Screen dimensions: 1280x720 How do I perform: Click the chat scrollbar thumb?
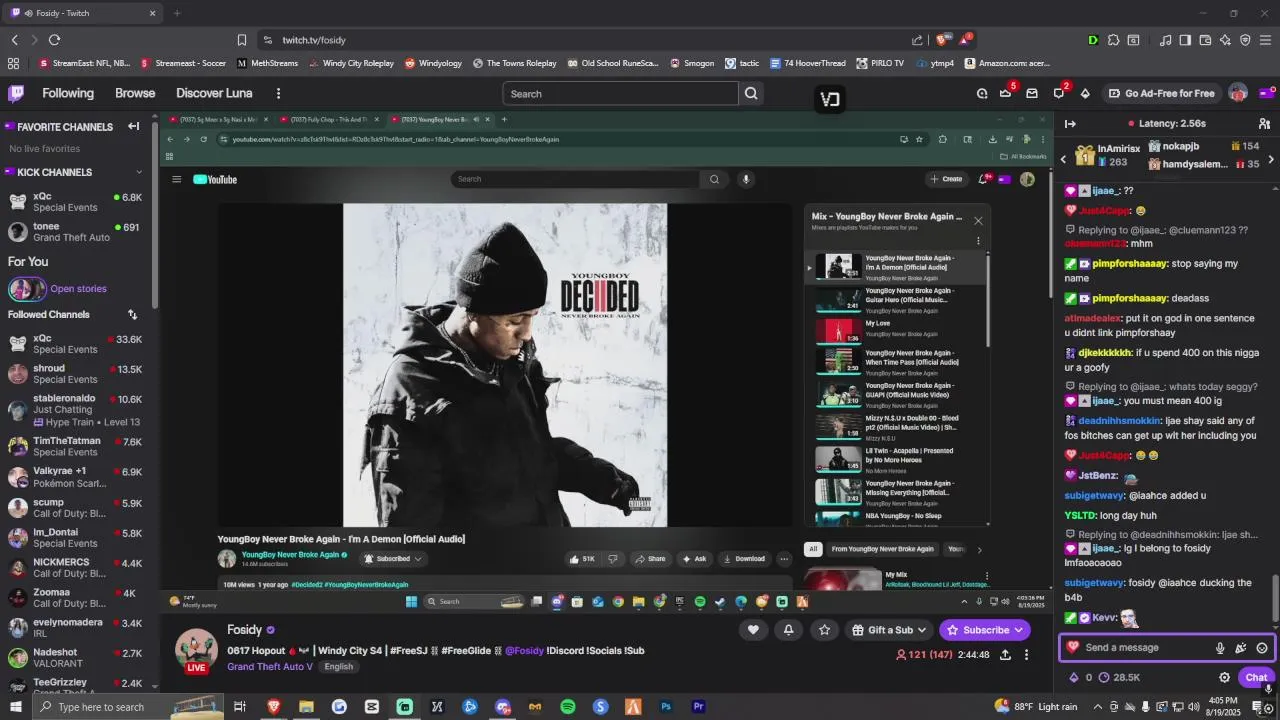[1275, 598]
